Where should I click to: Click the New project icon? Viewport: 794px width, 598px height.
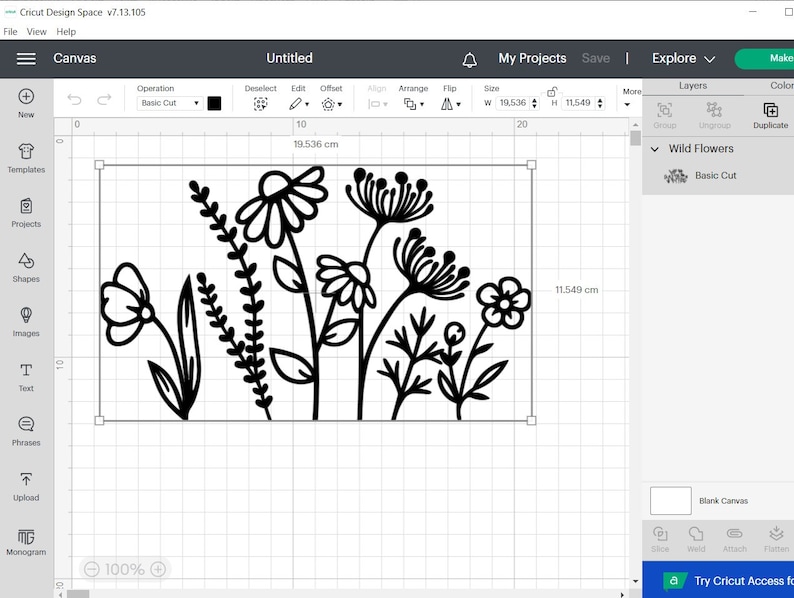click(x=26, y=96)
